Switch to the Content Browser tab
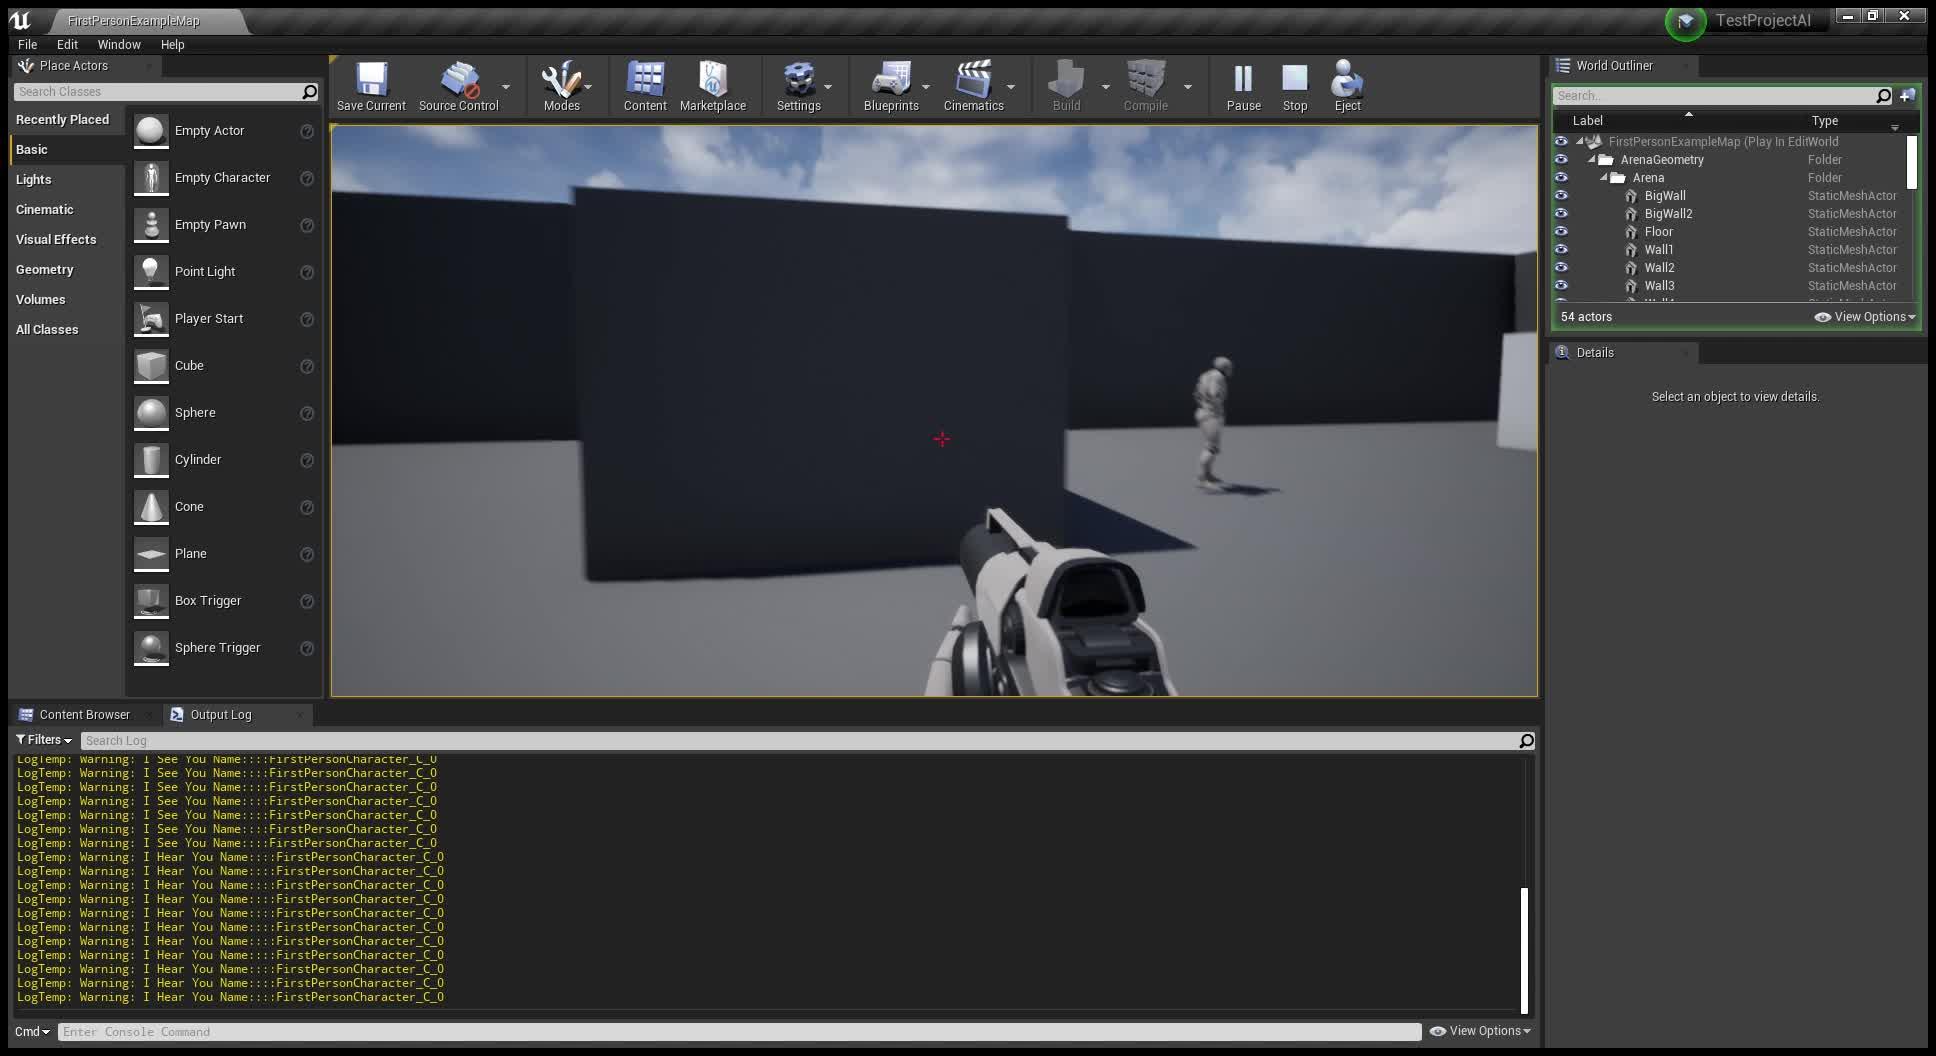The height and width of the screenshot is (1056, 1936). [84, 714]
